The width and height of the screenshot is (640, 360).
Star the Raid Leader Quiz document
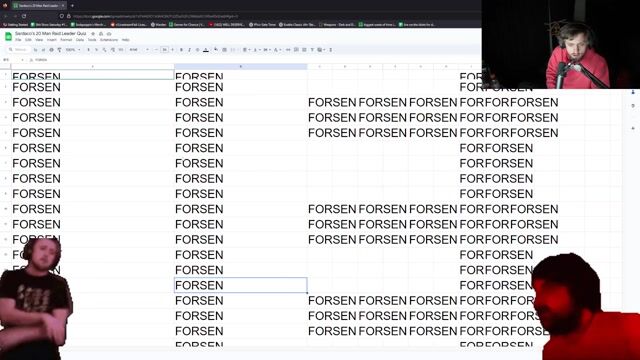coord(93,33)
